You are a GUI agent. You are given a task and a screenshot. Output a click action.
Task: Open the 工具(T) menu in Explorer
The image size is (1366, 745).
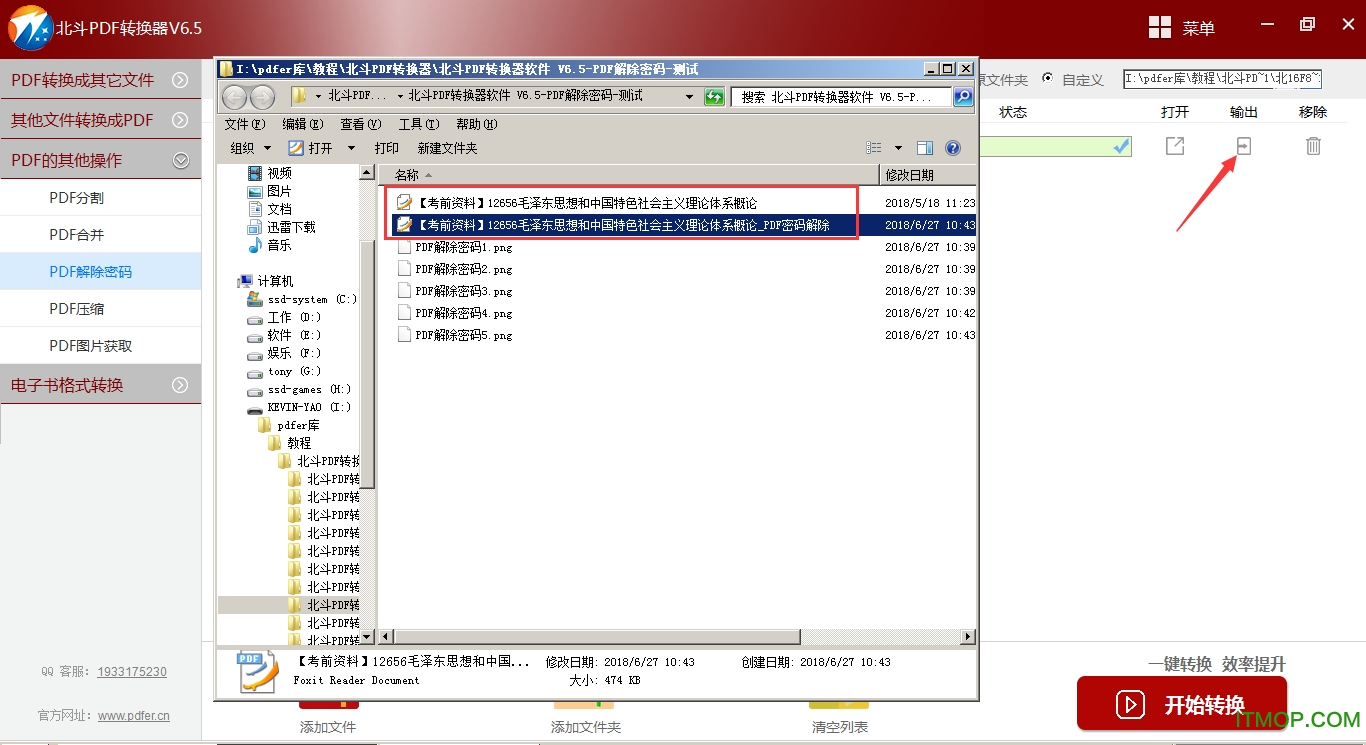pos(418,124)
